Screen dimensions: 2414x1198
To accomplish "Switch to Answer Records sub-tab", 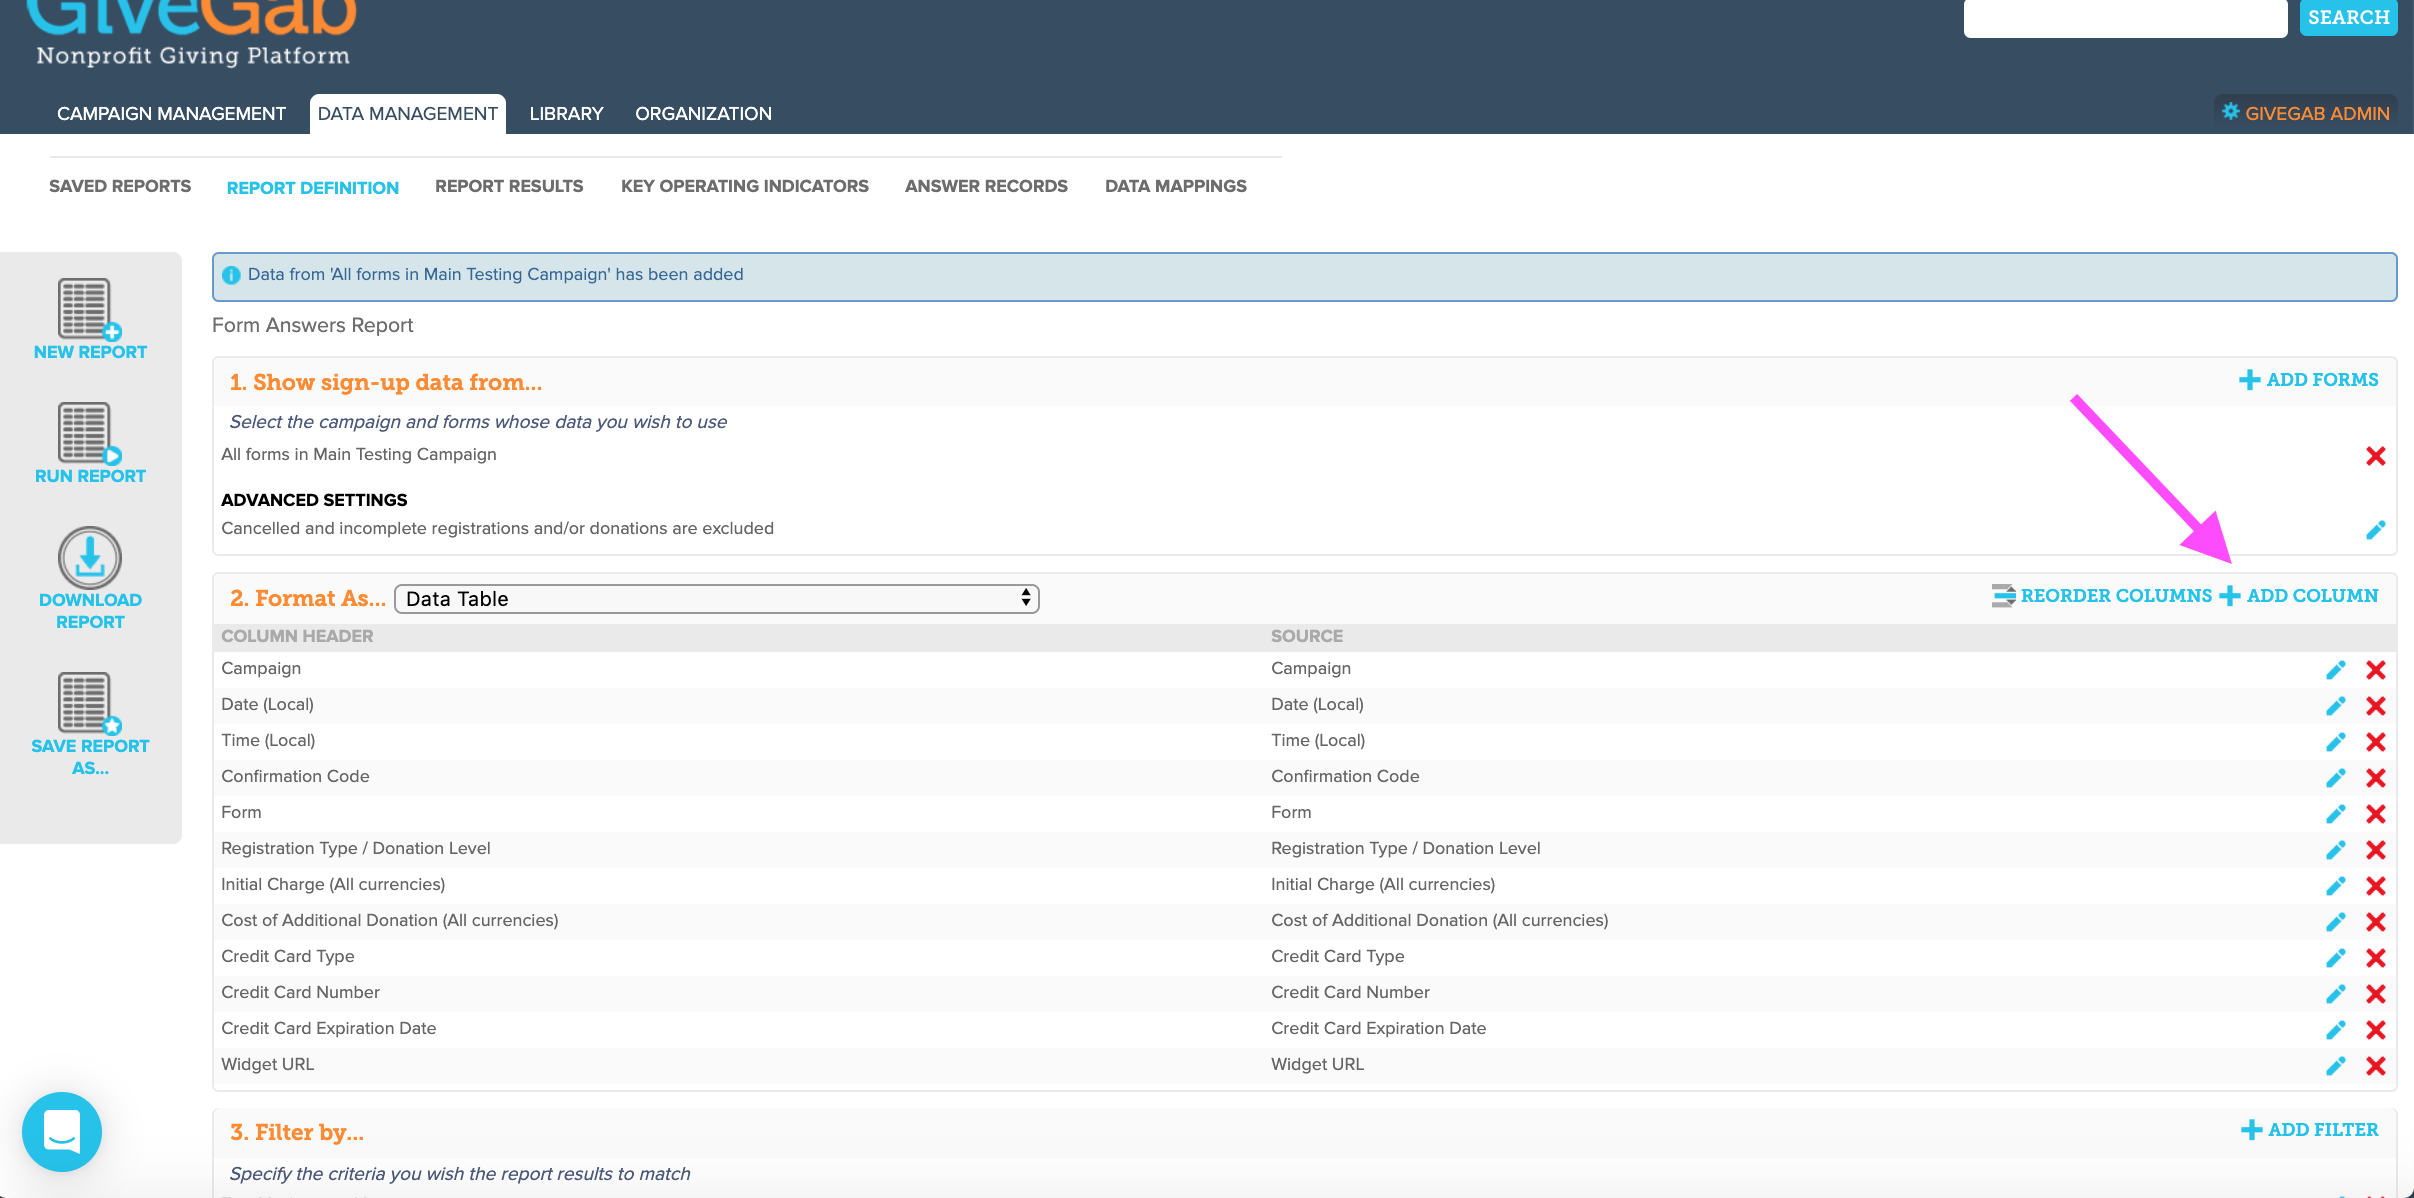I will coord(986,186).
